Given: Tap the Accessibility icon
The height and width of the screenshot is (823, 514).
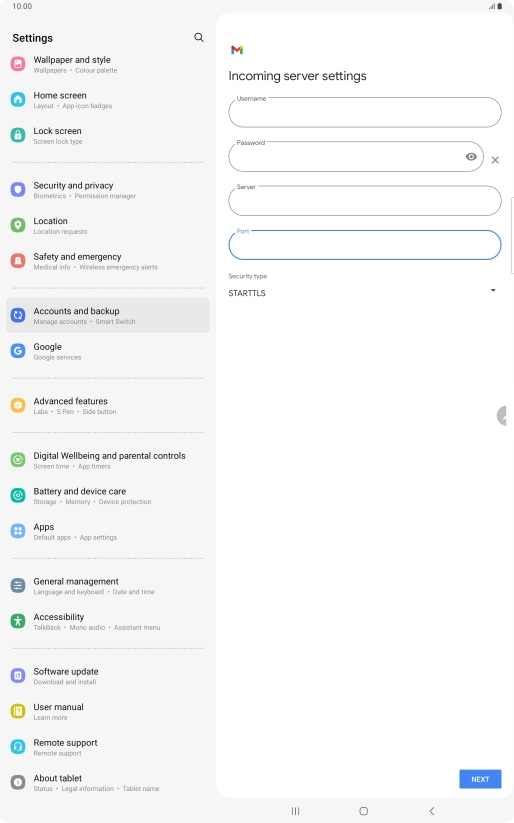Looking at the screenshot, I should point(18,621).
